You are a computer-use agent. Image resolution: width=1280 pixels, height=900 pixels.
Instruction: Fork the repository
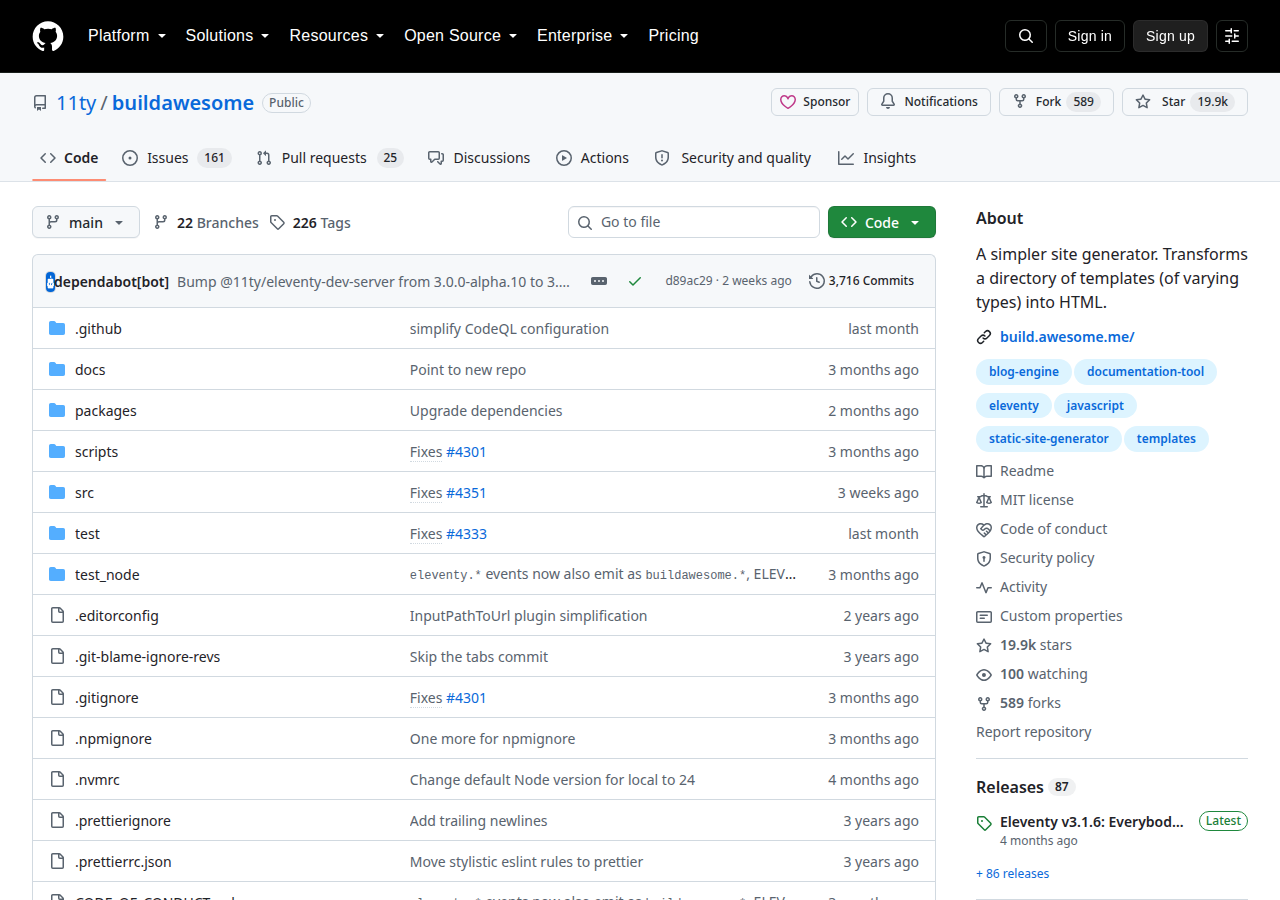pyautogui.click(x=1056, y=102)
